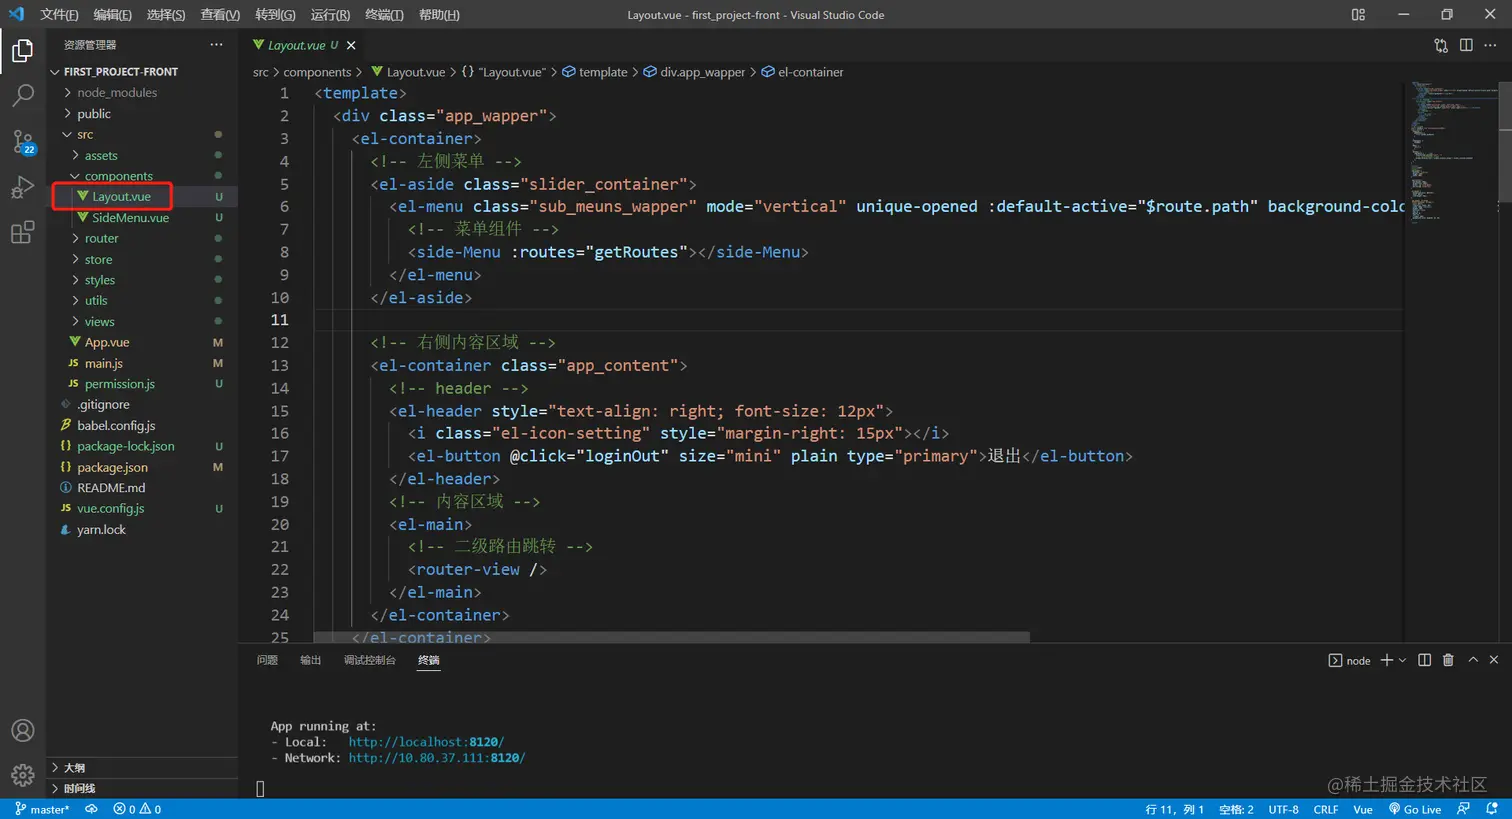Toggle Go Live server in status bar

point(1415,809)
